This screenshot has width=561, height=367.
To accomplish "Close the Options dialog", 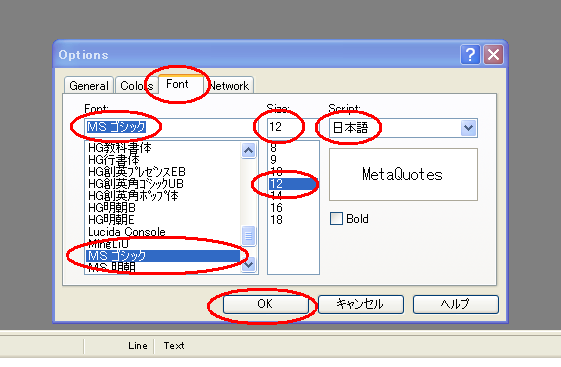I will pos(493,55).
